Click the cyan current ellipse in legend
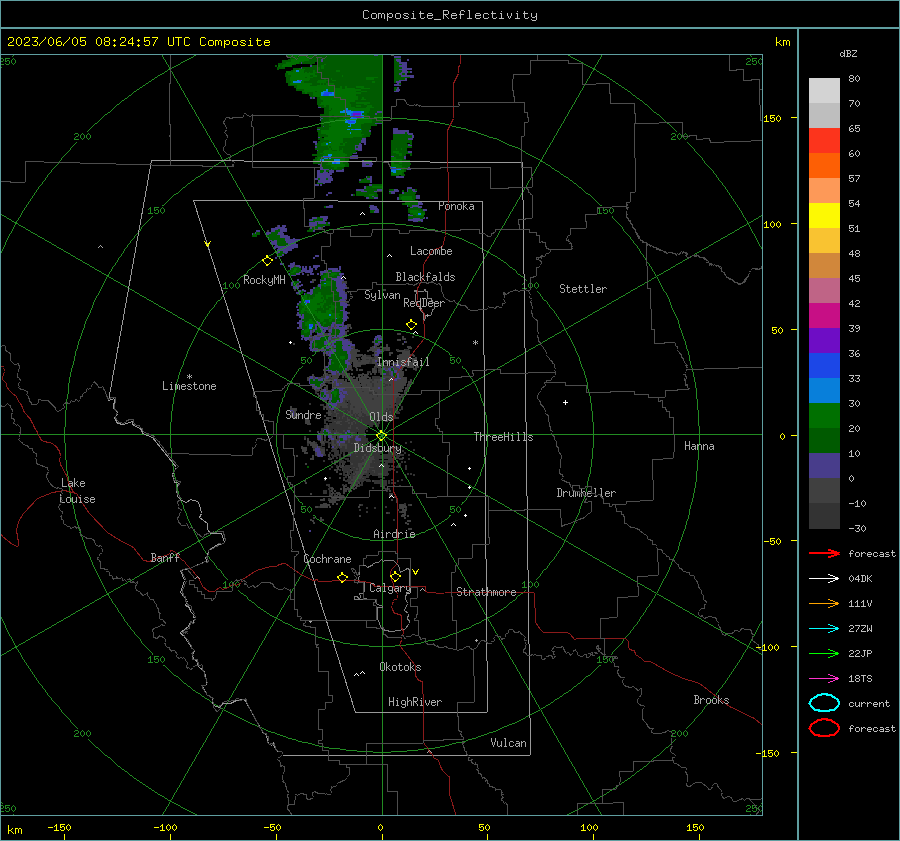This screenshot has width=900, height=841. click(824, 703)
